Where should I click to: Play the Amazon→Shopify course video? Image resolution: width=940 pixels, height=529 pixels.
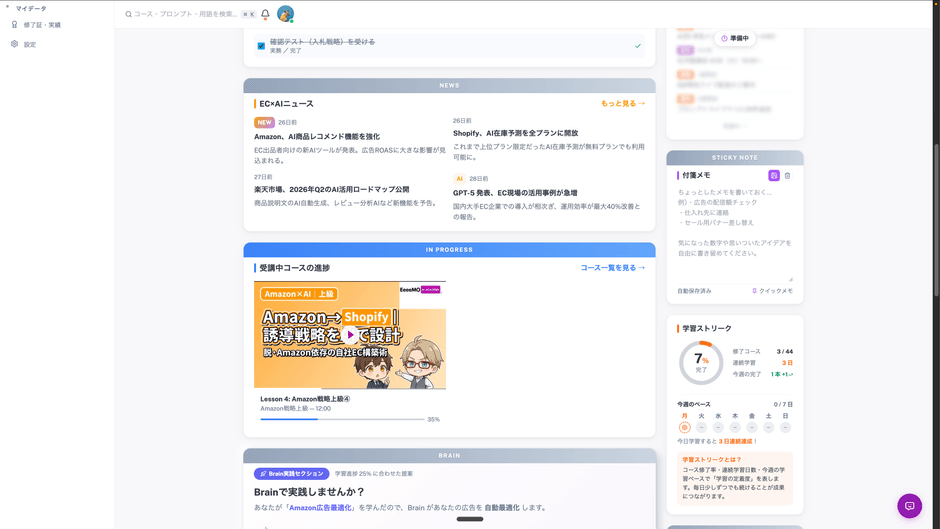coord(350,335)
